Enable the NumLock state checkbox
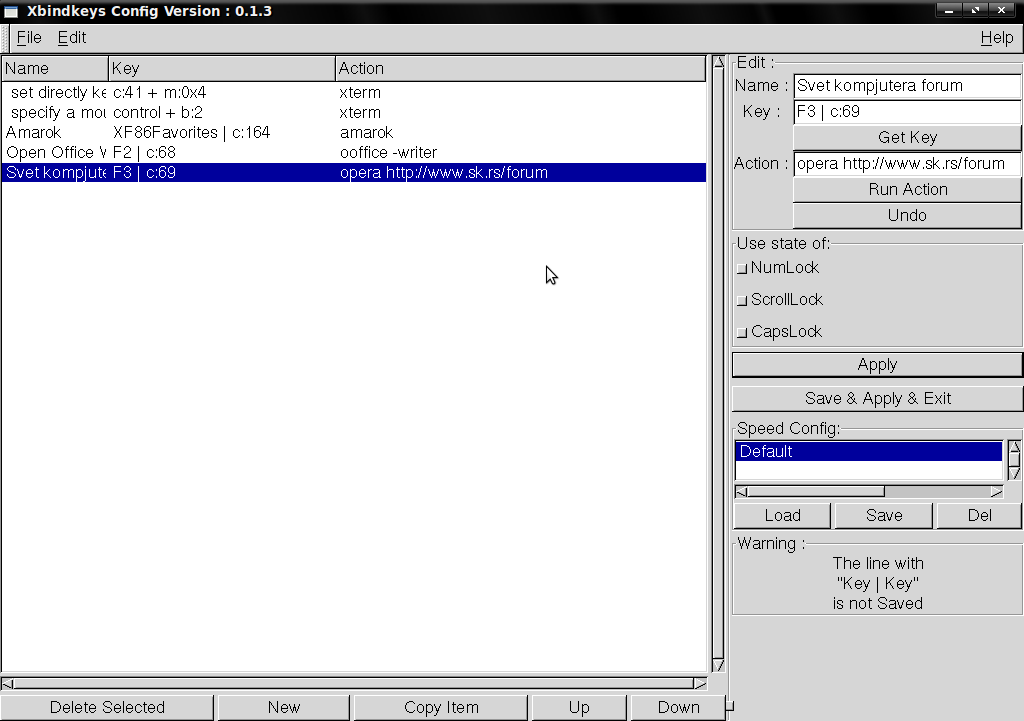Viewport: 1024px width, 721px height. click(741, 267)
